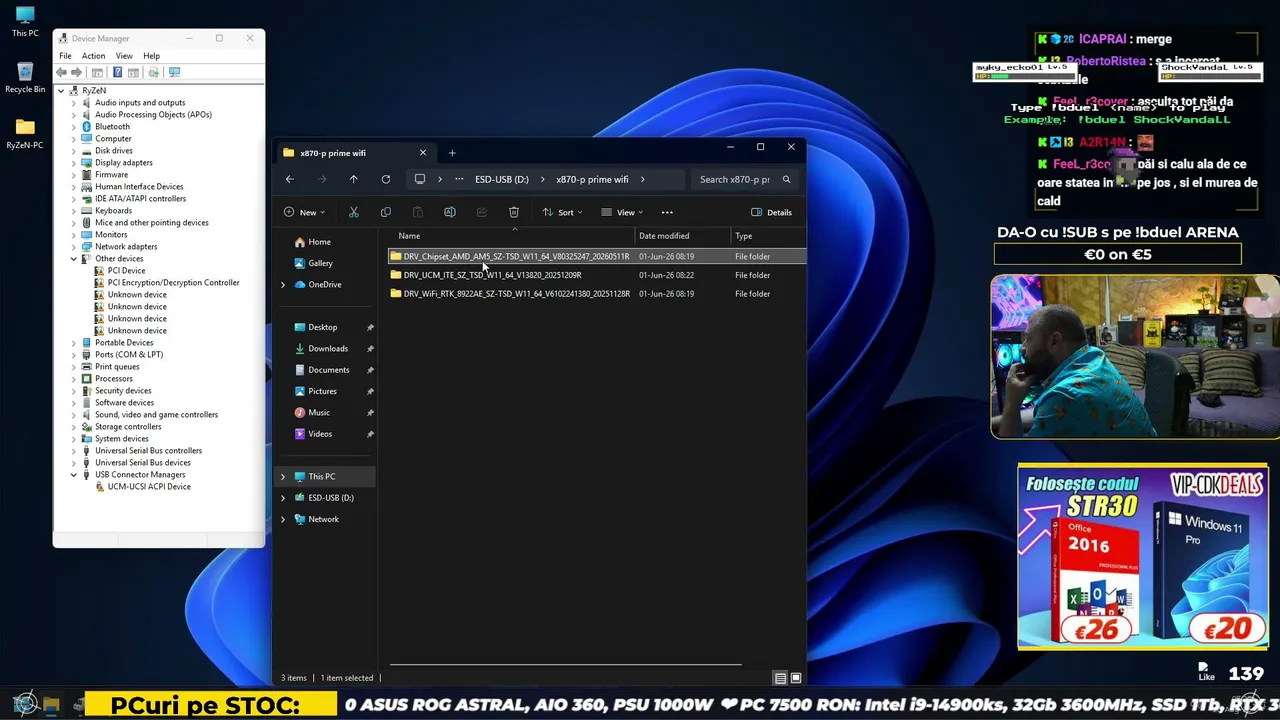The width and height of the screenshot is (1280, 720).
Task: Sort files by Date modified column
Action: (x=664, y=236)
